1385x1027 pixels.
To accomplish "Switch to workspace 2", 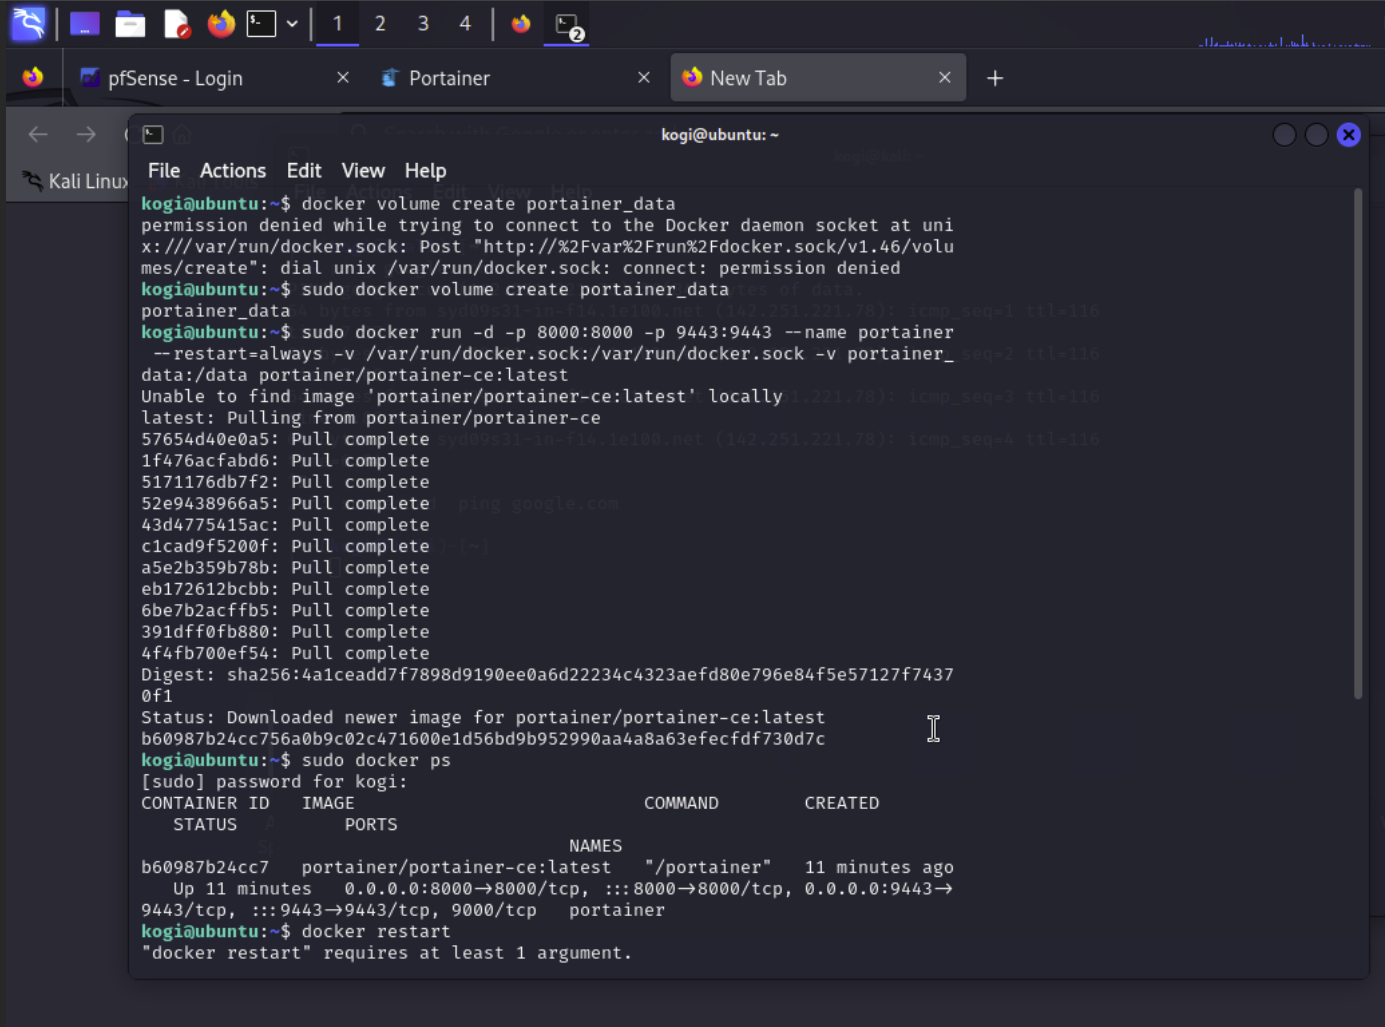I will (x=380, y=23).
